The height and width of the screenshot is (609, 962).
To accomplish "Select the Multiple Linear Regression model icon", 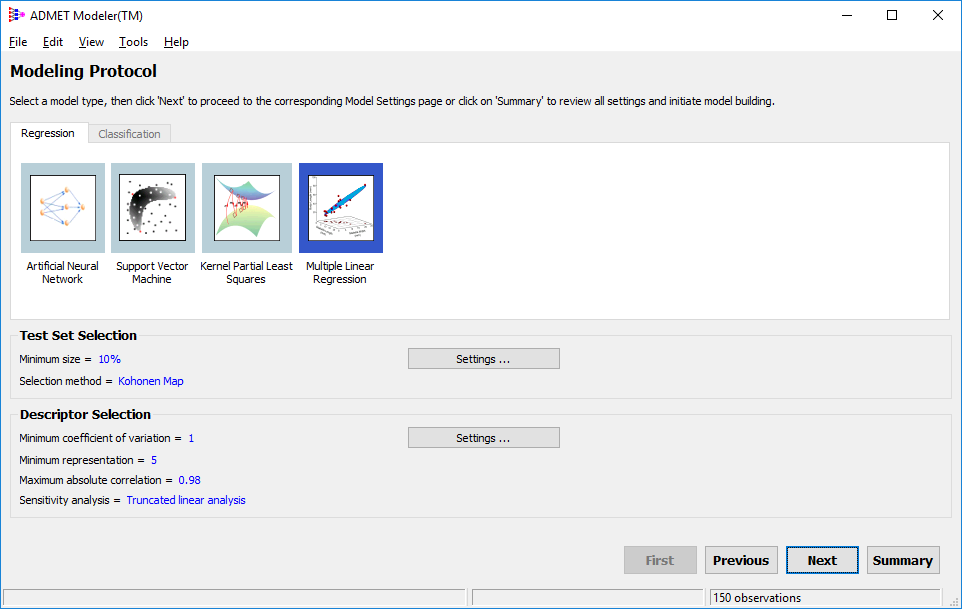I will click(341, 208).
